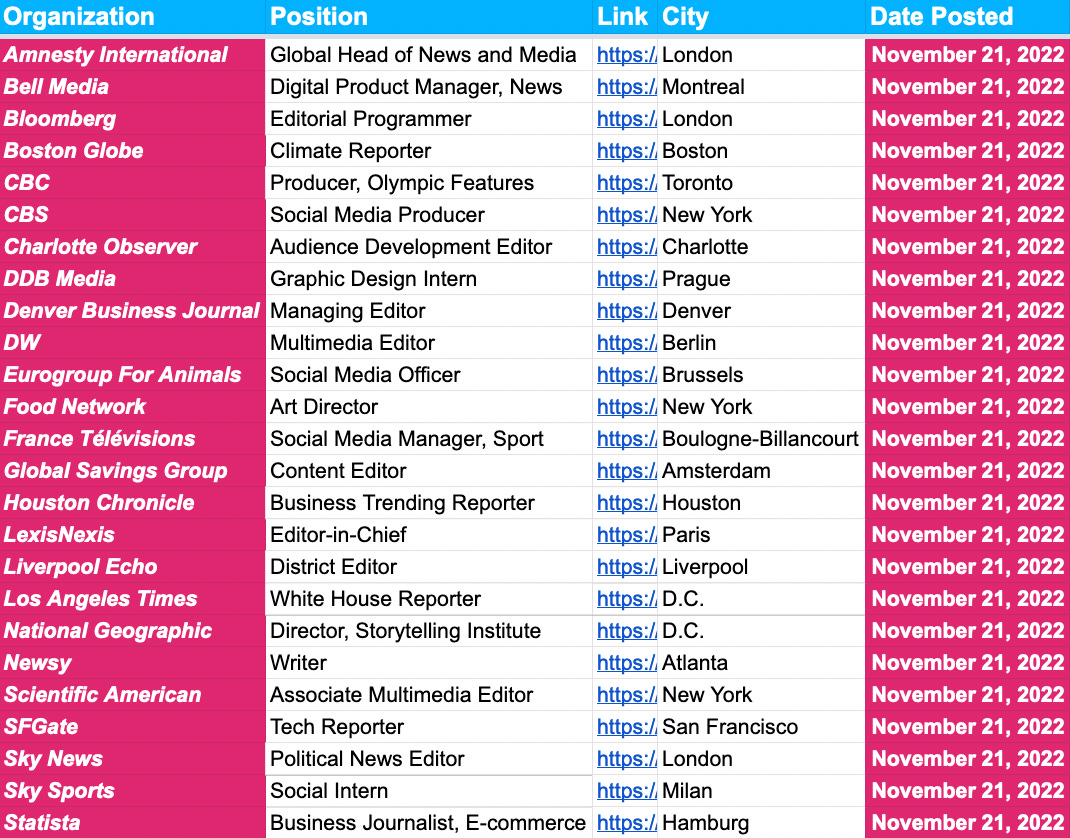Image resolution: width=1070 pixels, height=838 pixels.
Task: Open the CBS Social Media Producer link
Action: tap(626, 215)
